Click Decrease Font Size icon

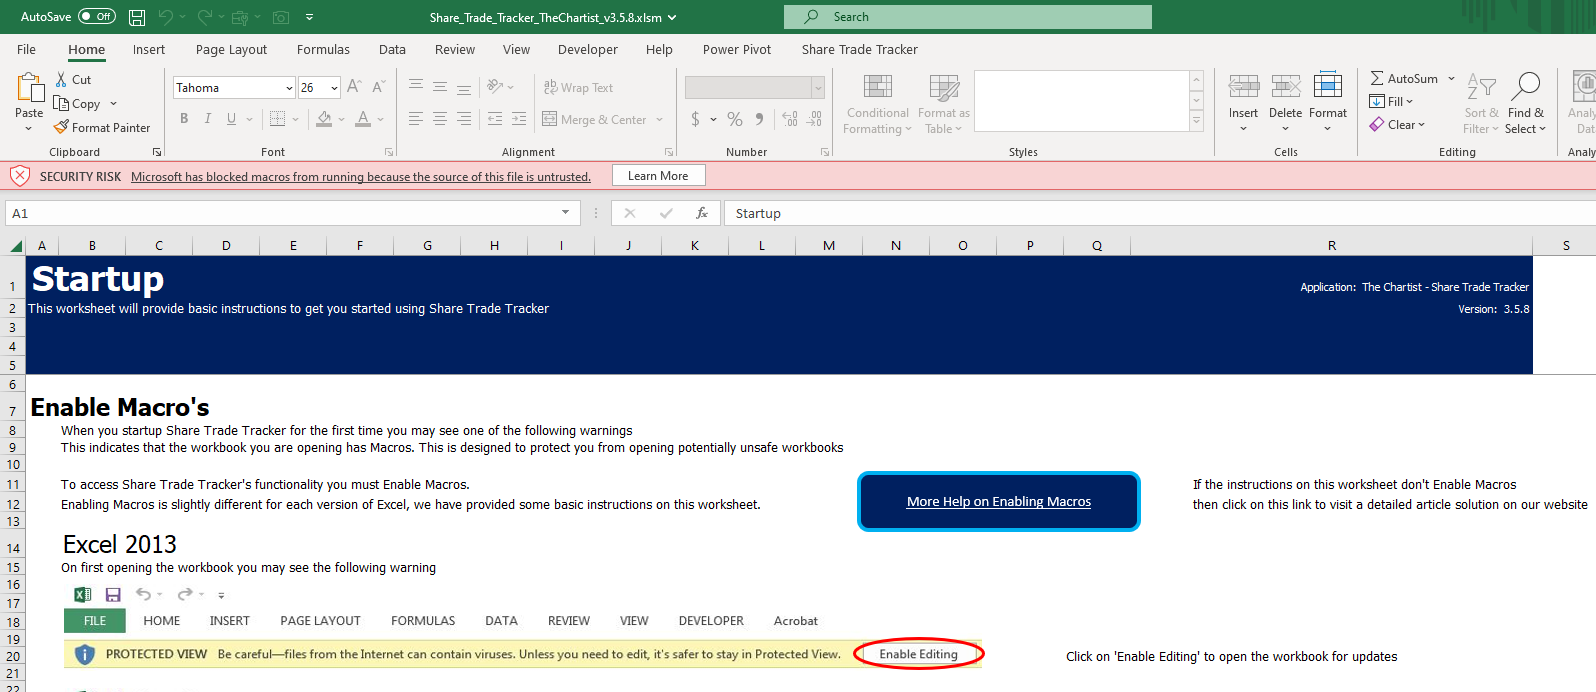(379, 87)
